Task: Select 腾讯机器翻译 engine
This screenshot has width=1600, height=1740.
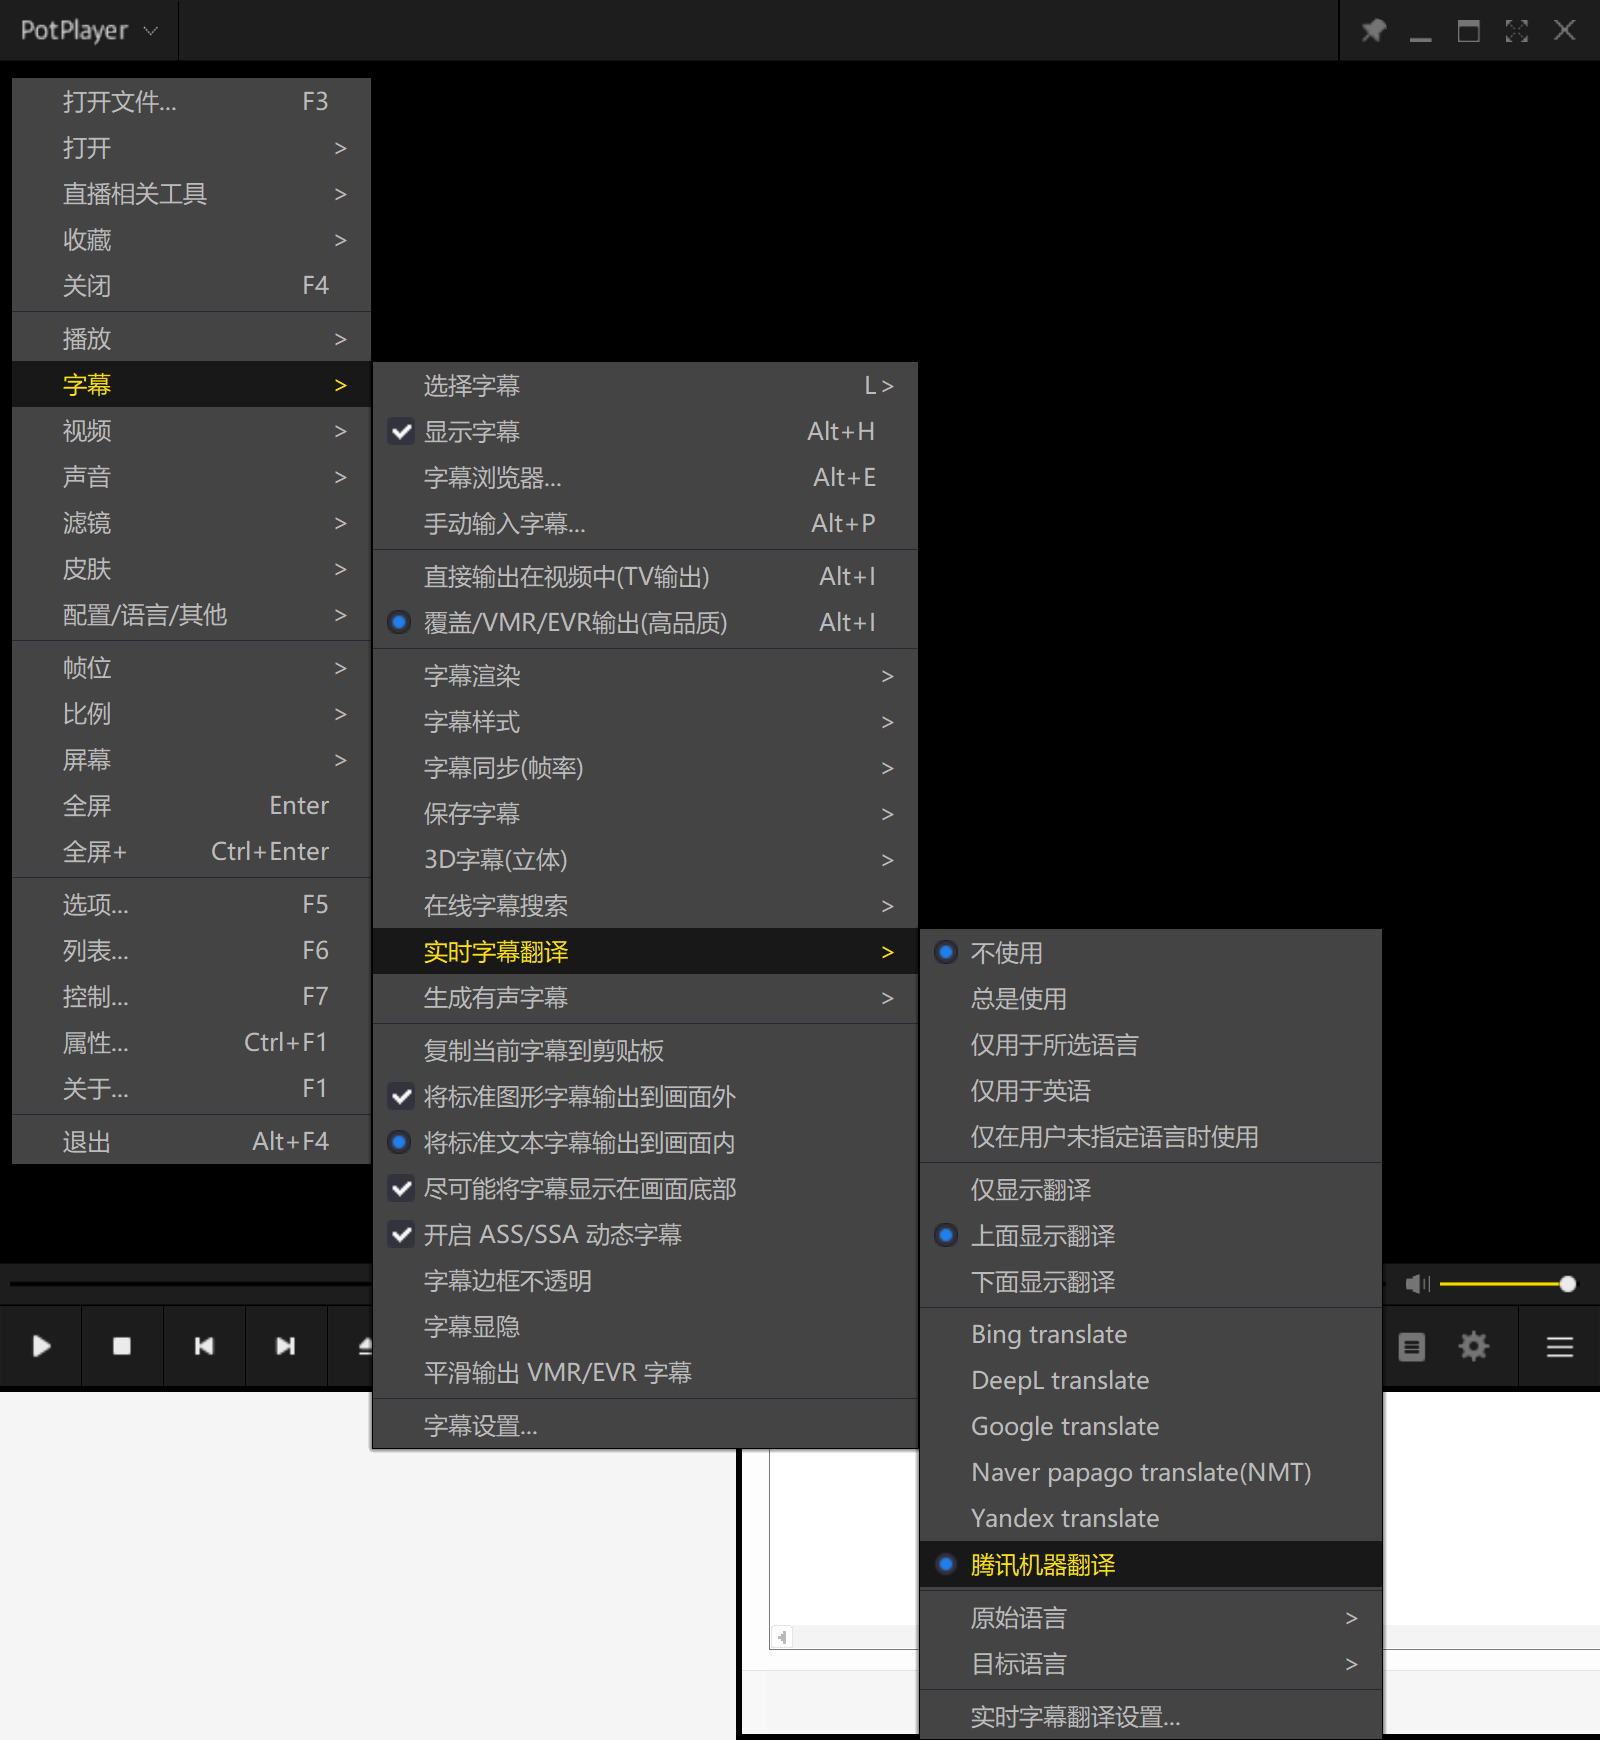Action: 1151,1565
